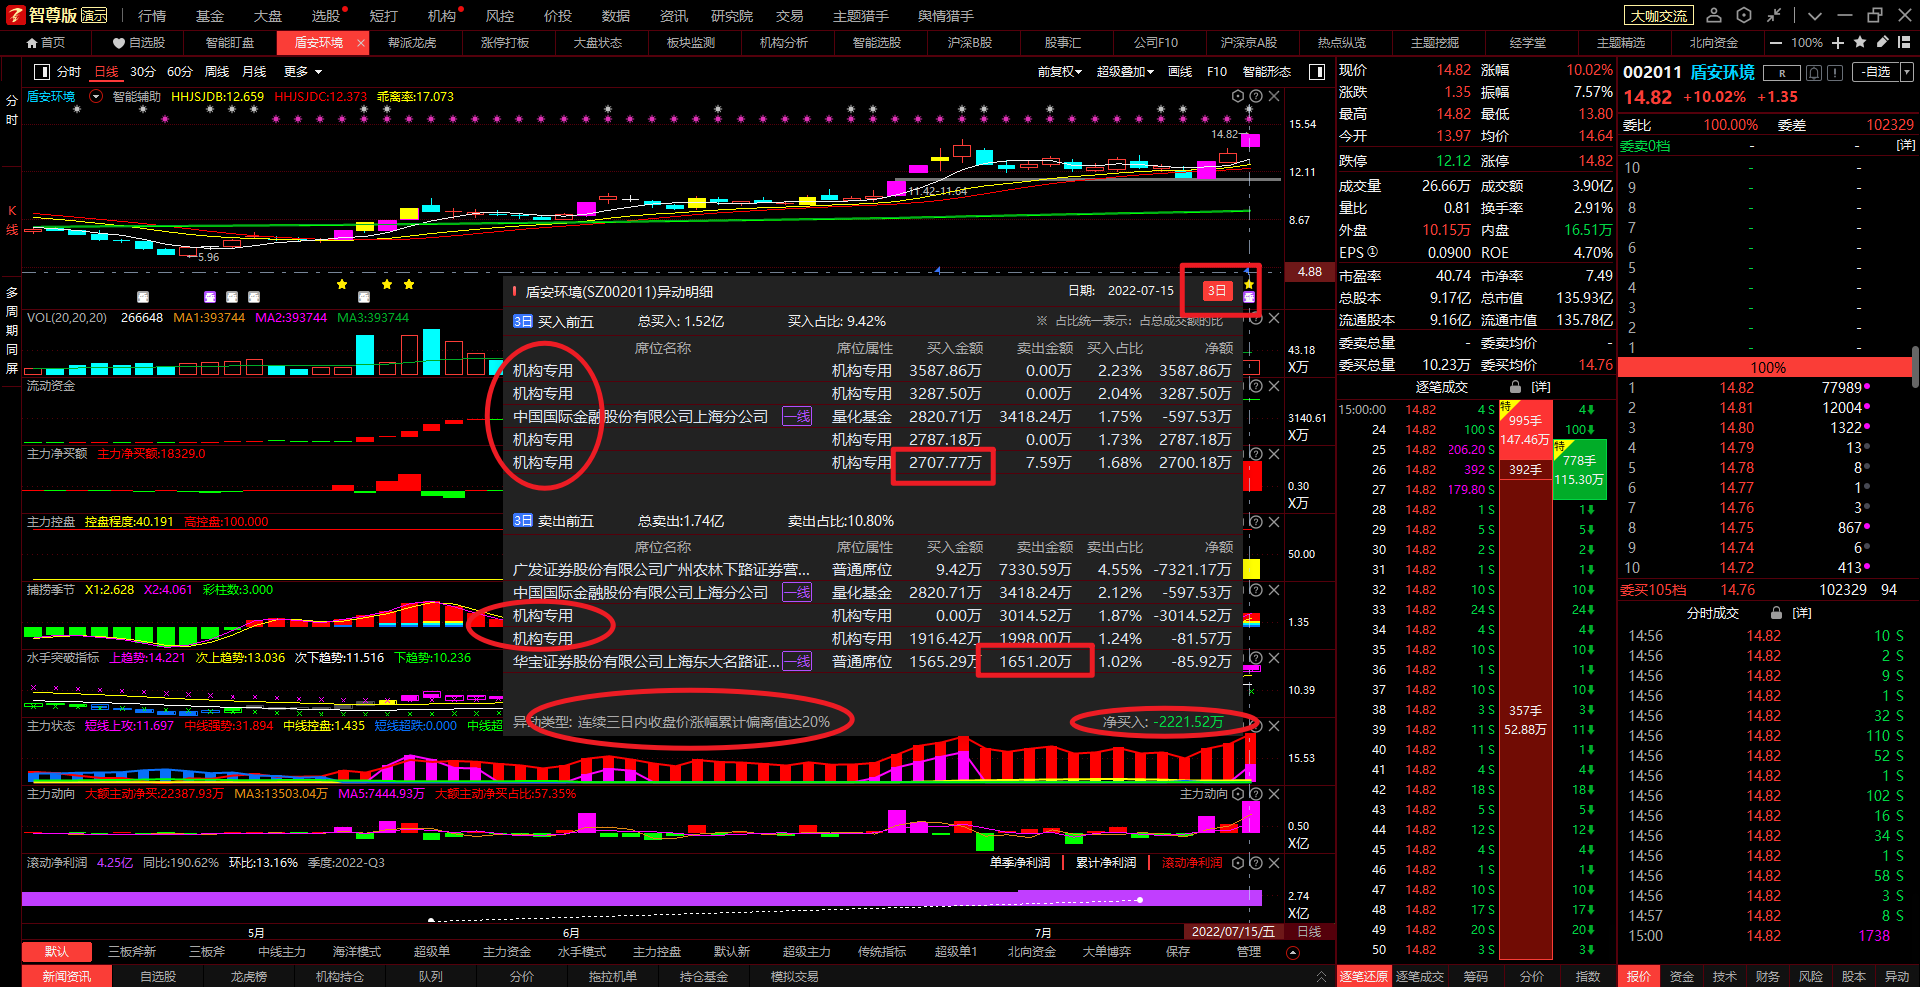This screenshot has height=987, width=1920.
Task: Click the alert bell icon beside 盾安环境
Action: [1814, 73]
